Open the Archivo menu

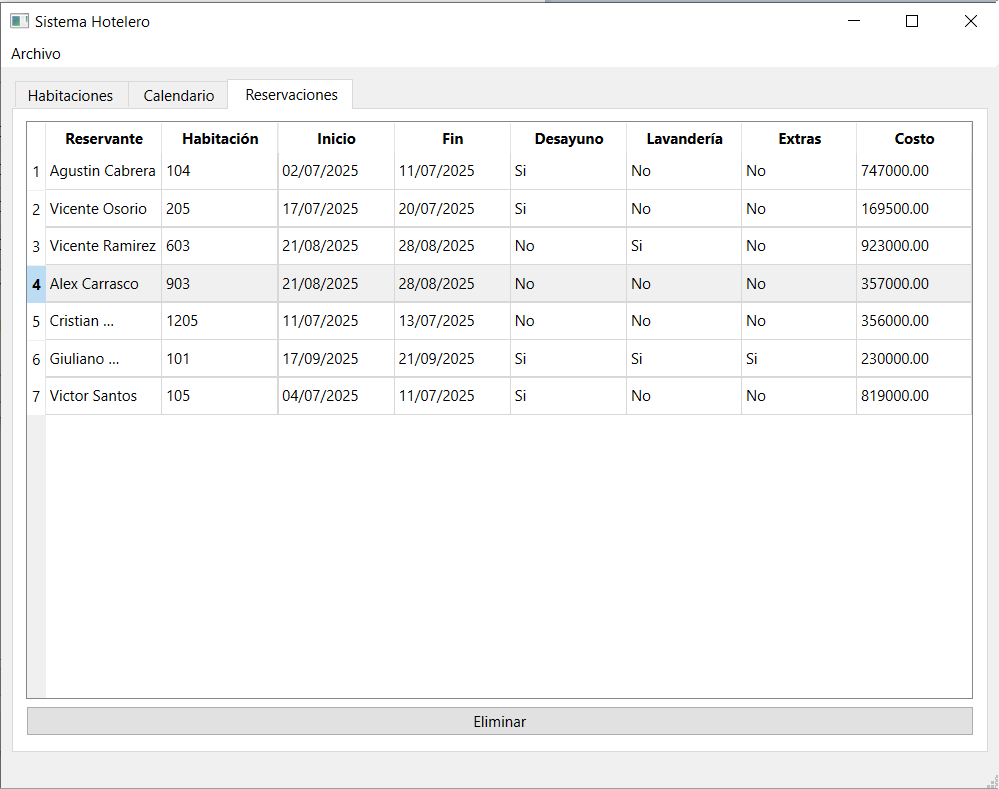[36, 54]
